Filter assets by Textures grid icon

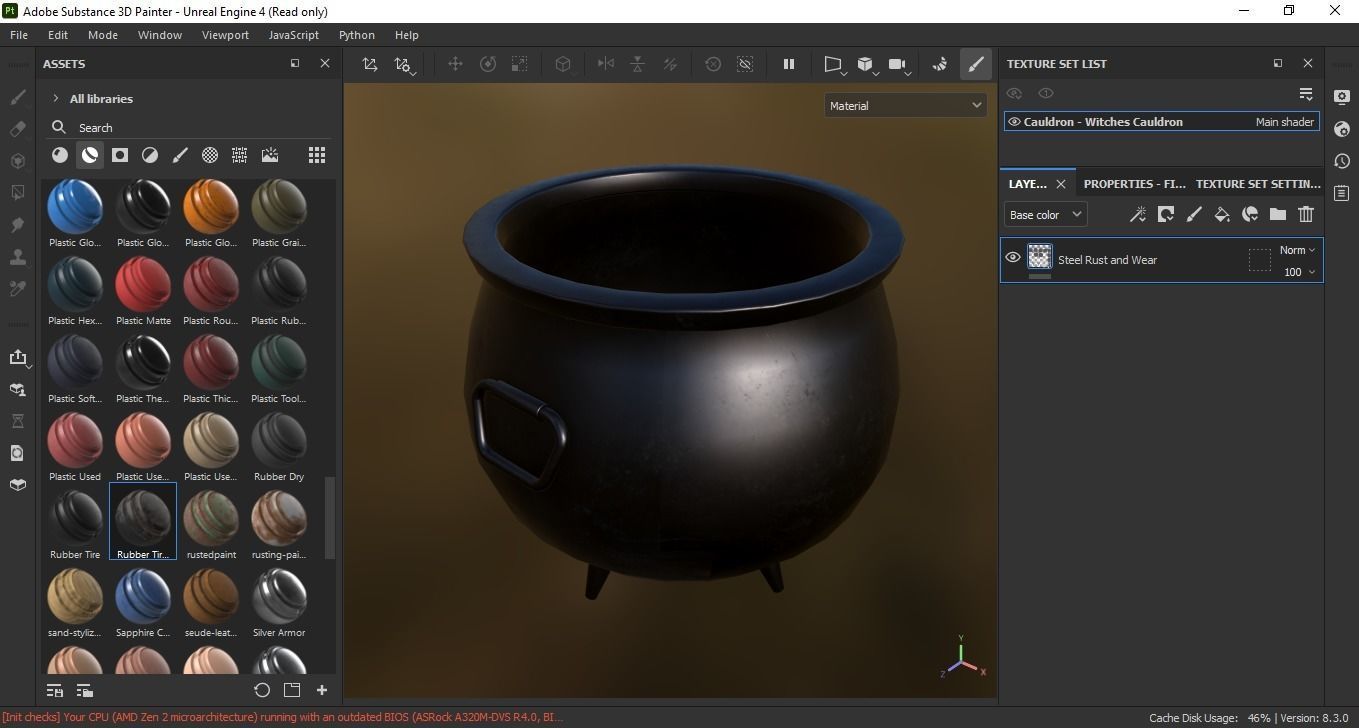click(240, 155)
